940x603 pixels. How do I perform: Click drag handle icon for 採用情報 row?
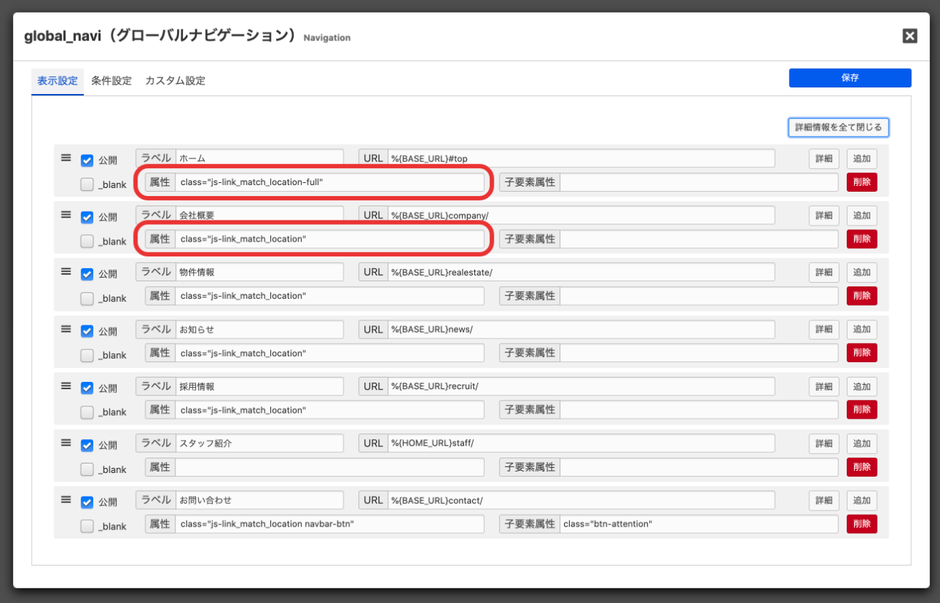(x=66, y=386)
